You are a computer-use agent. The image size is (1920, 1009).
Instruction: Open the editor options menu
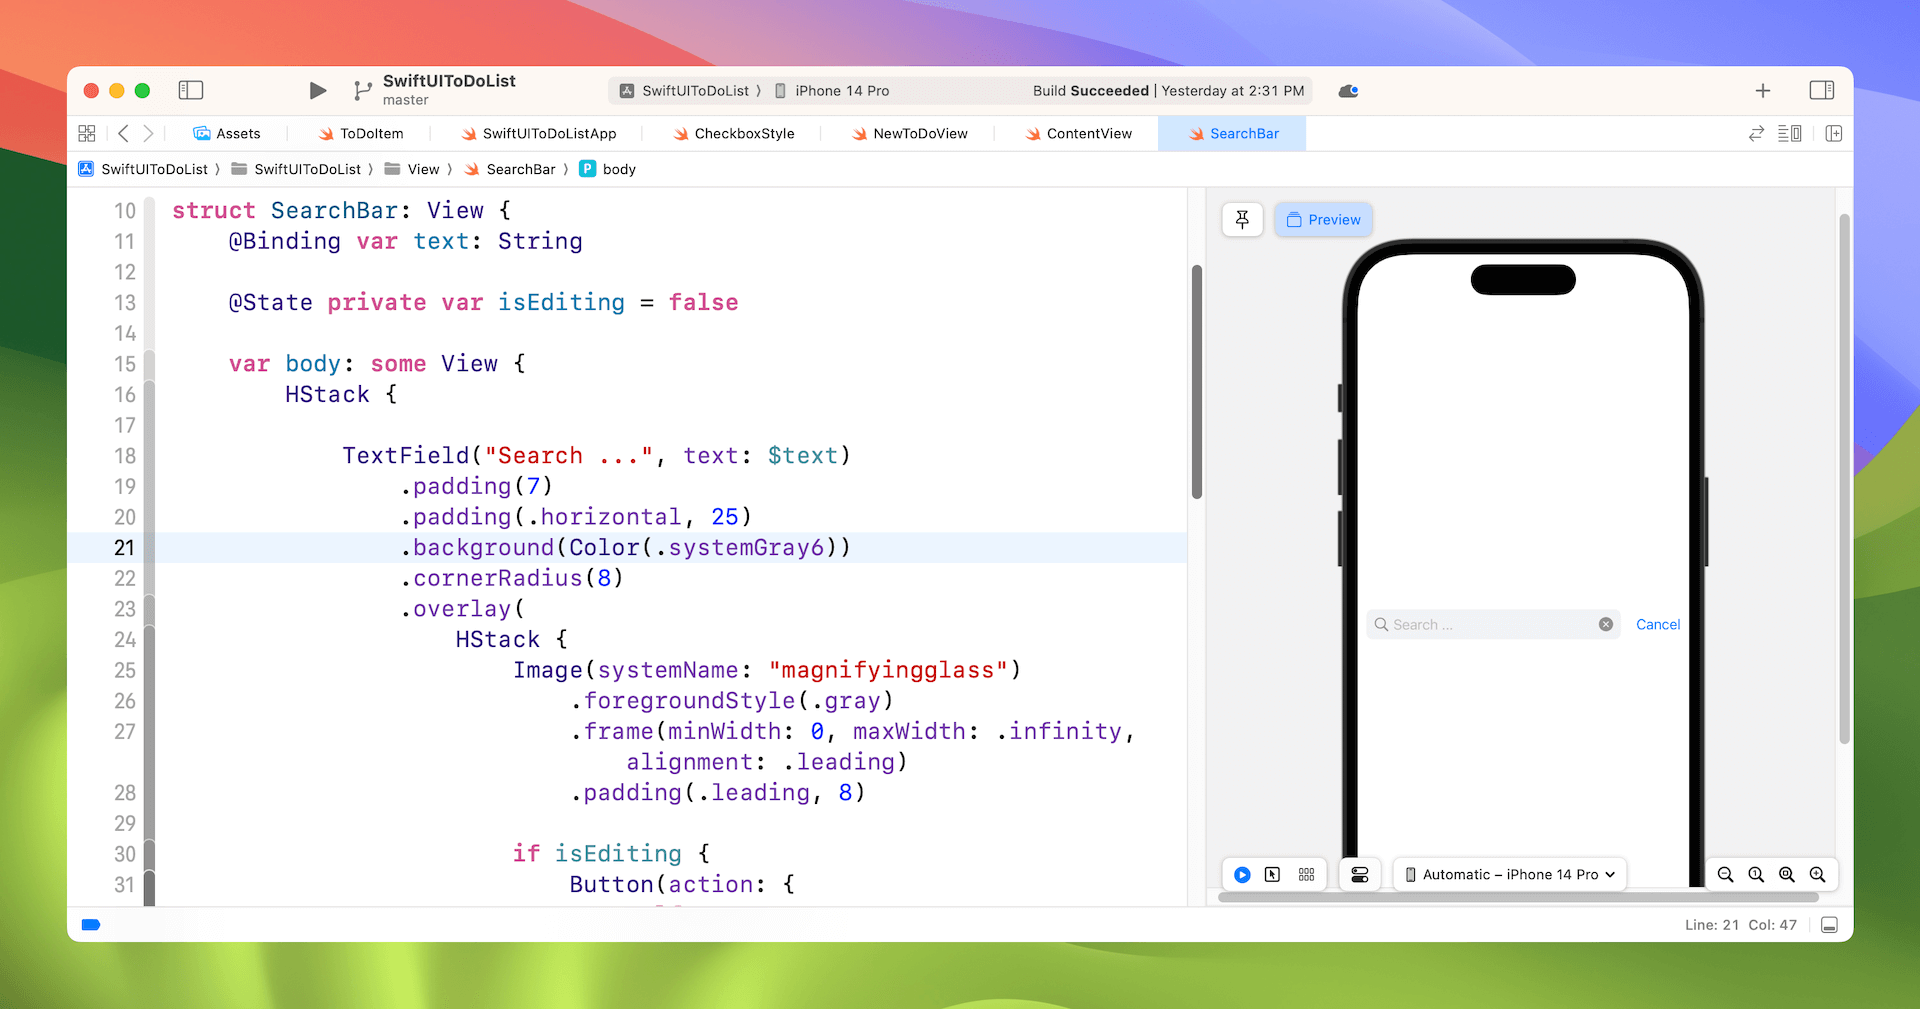coord(1790,133)
